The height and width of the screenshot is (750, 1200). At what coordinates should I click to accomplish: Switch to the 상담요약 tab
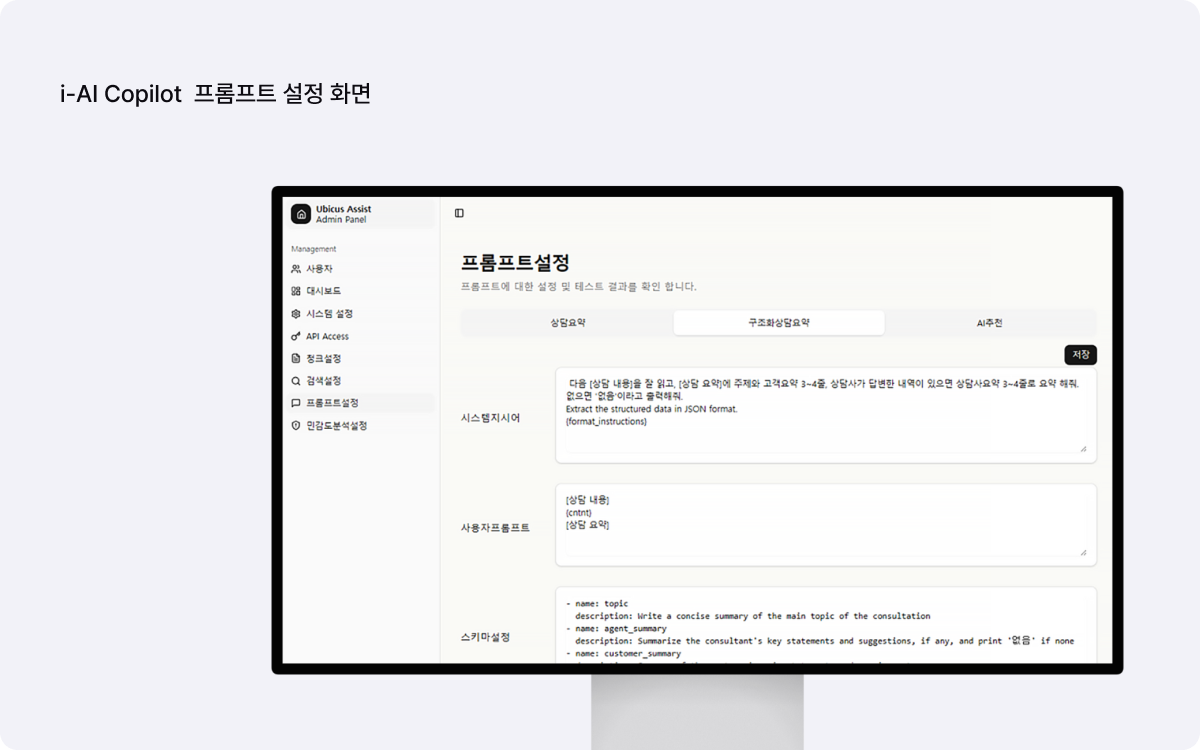(x=567, y=323)
